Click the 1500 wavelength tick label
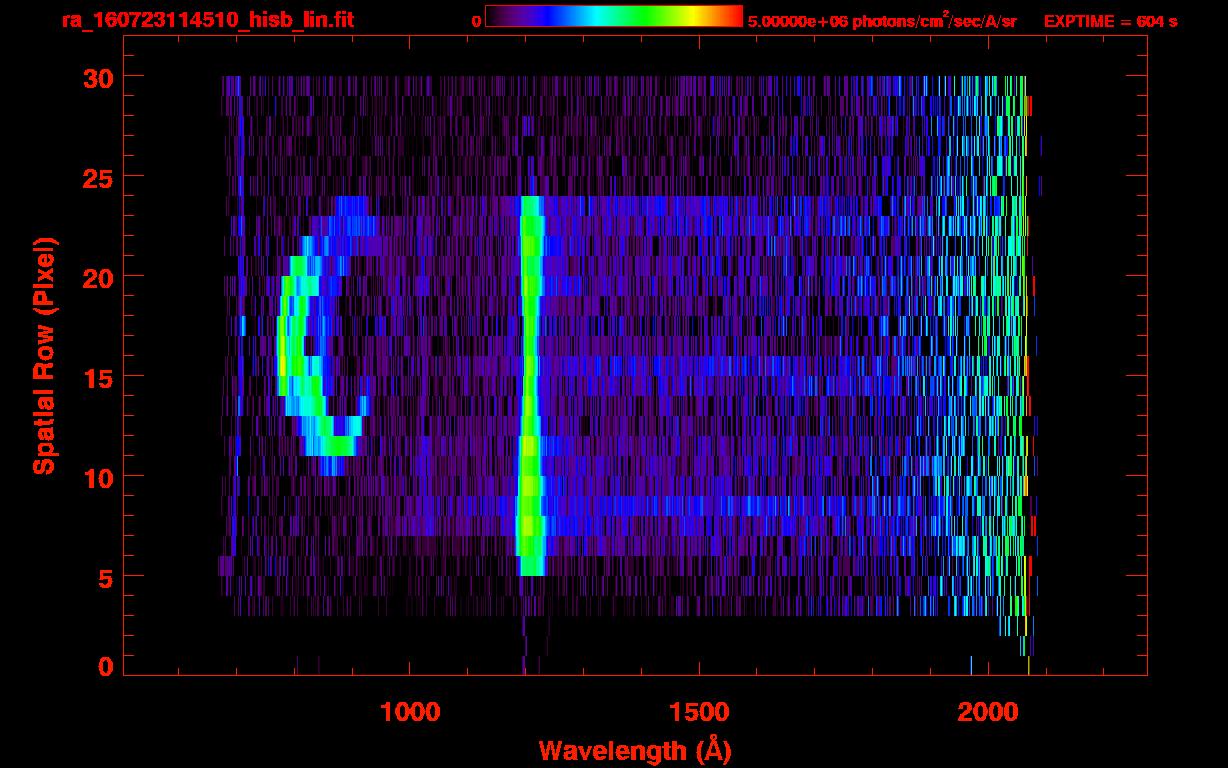1228x768 pixels. (x=698, y=713)
